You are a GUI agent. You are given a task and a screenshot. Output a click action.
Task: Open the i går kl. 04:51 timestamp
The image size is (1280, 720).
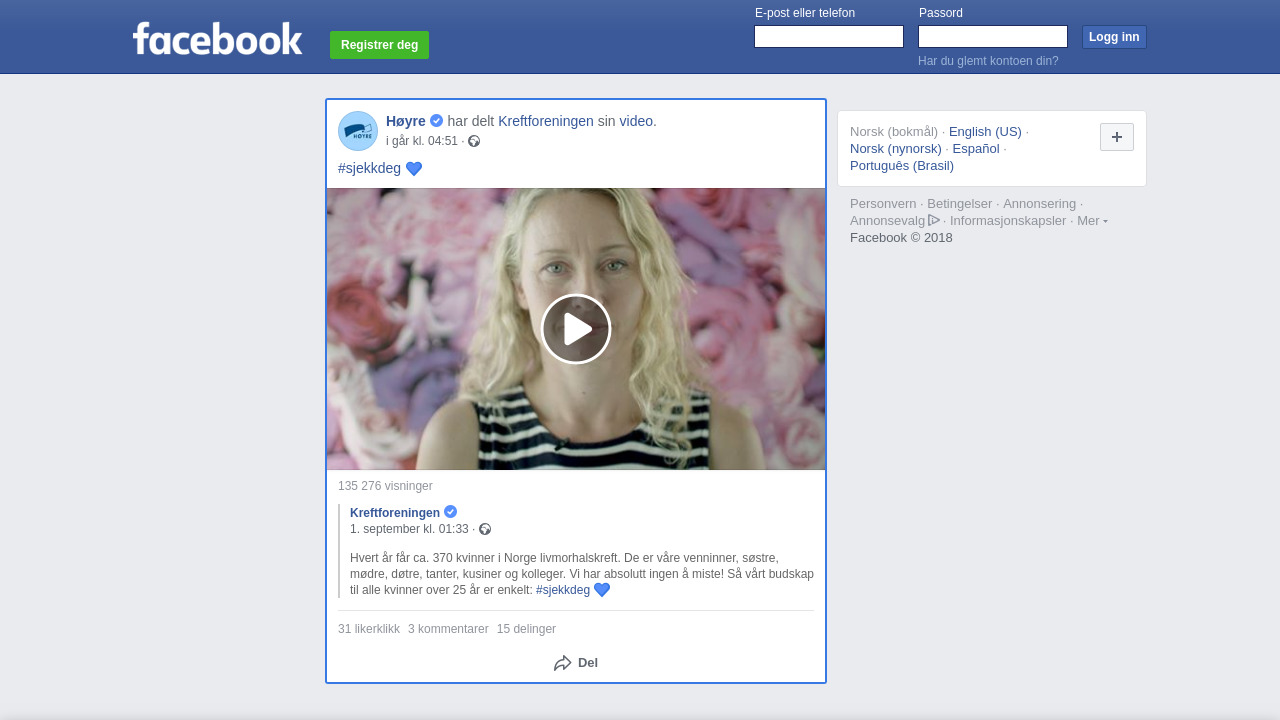(422, 141)
